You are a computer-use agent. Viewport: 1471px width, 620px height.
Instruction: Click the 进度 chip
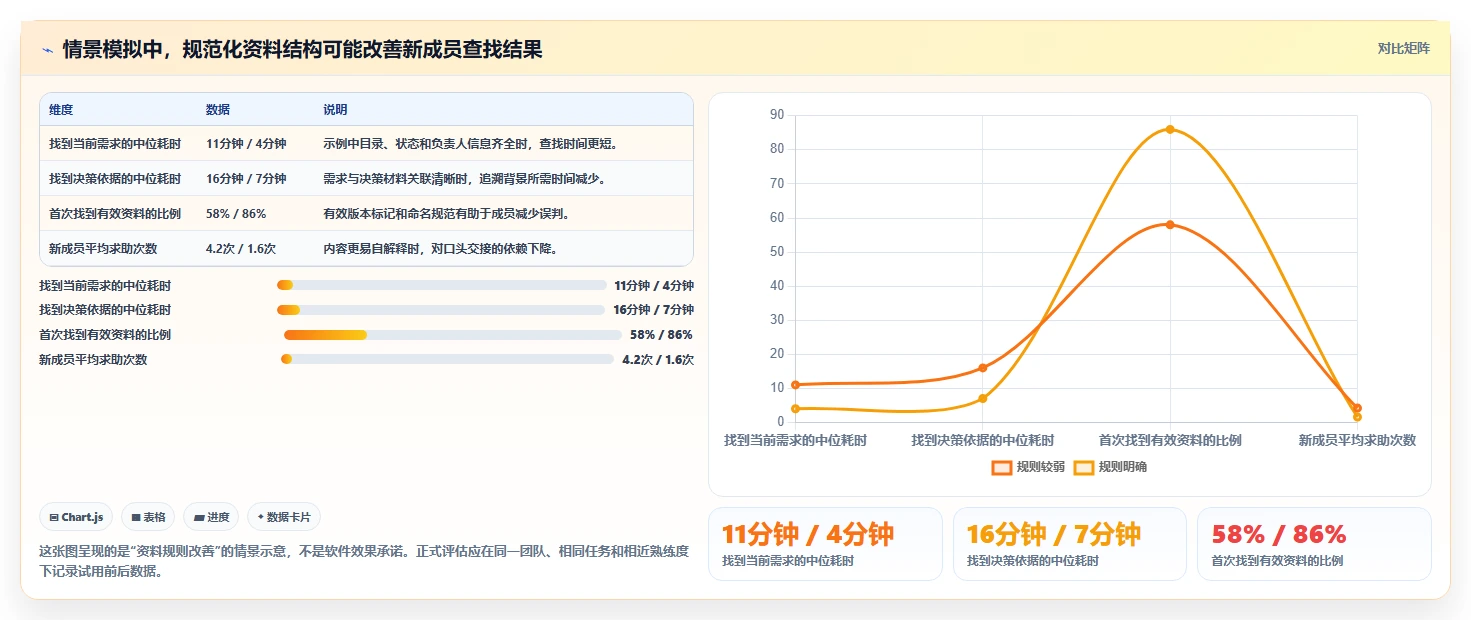211,517
